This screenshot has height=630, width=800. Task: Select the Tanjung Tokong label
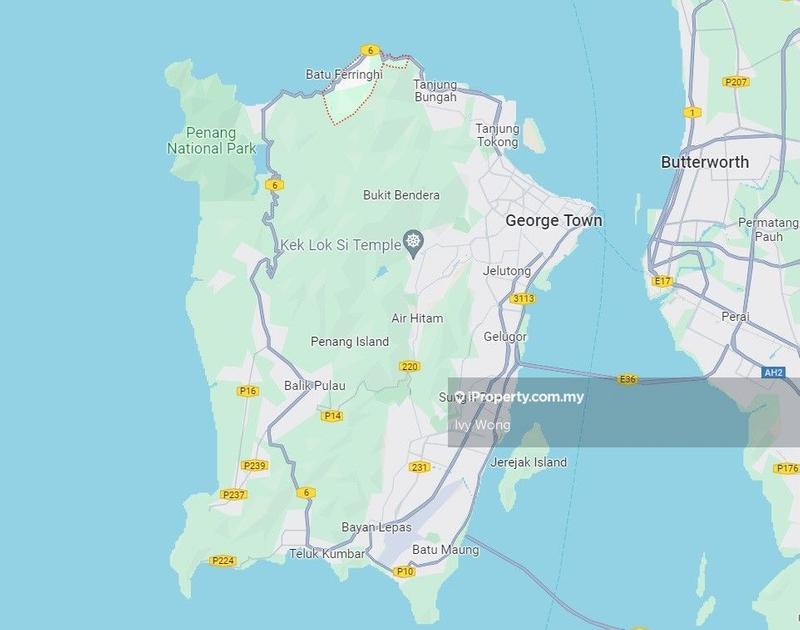coord(497,135)
